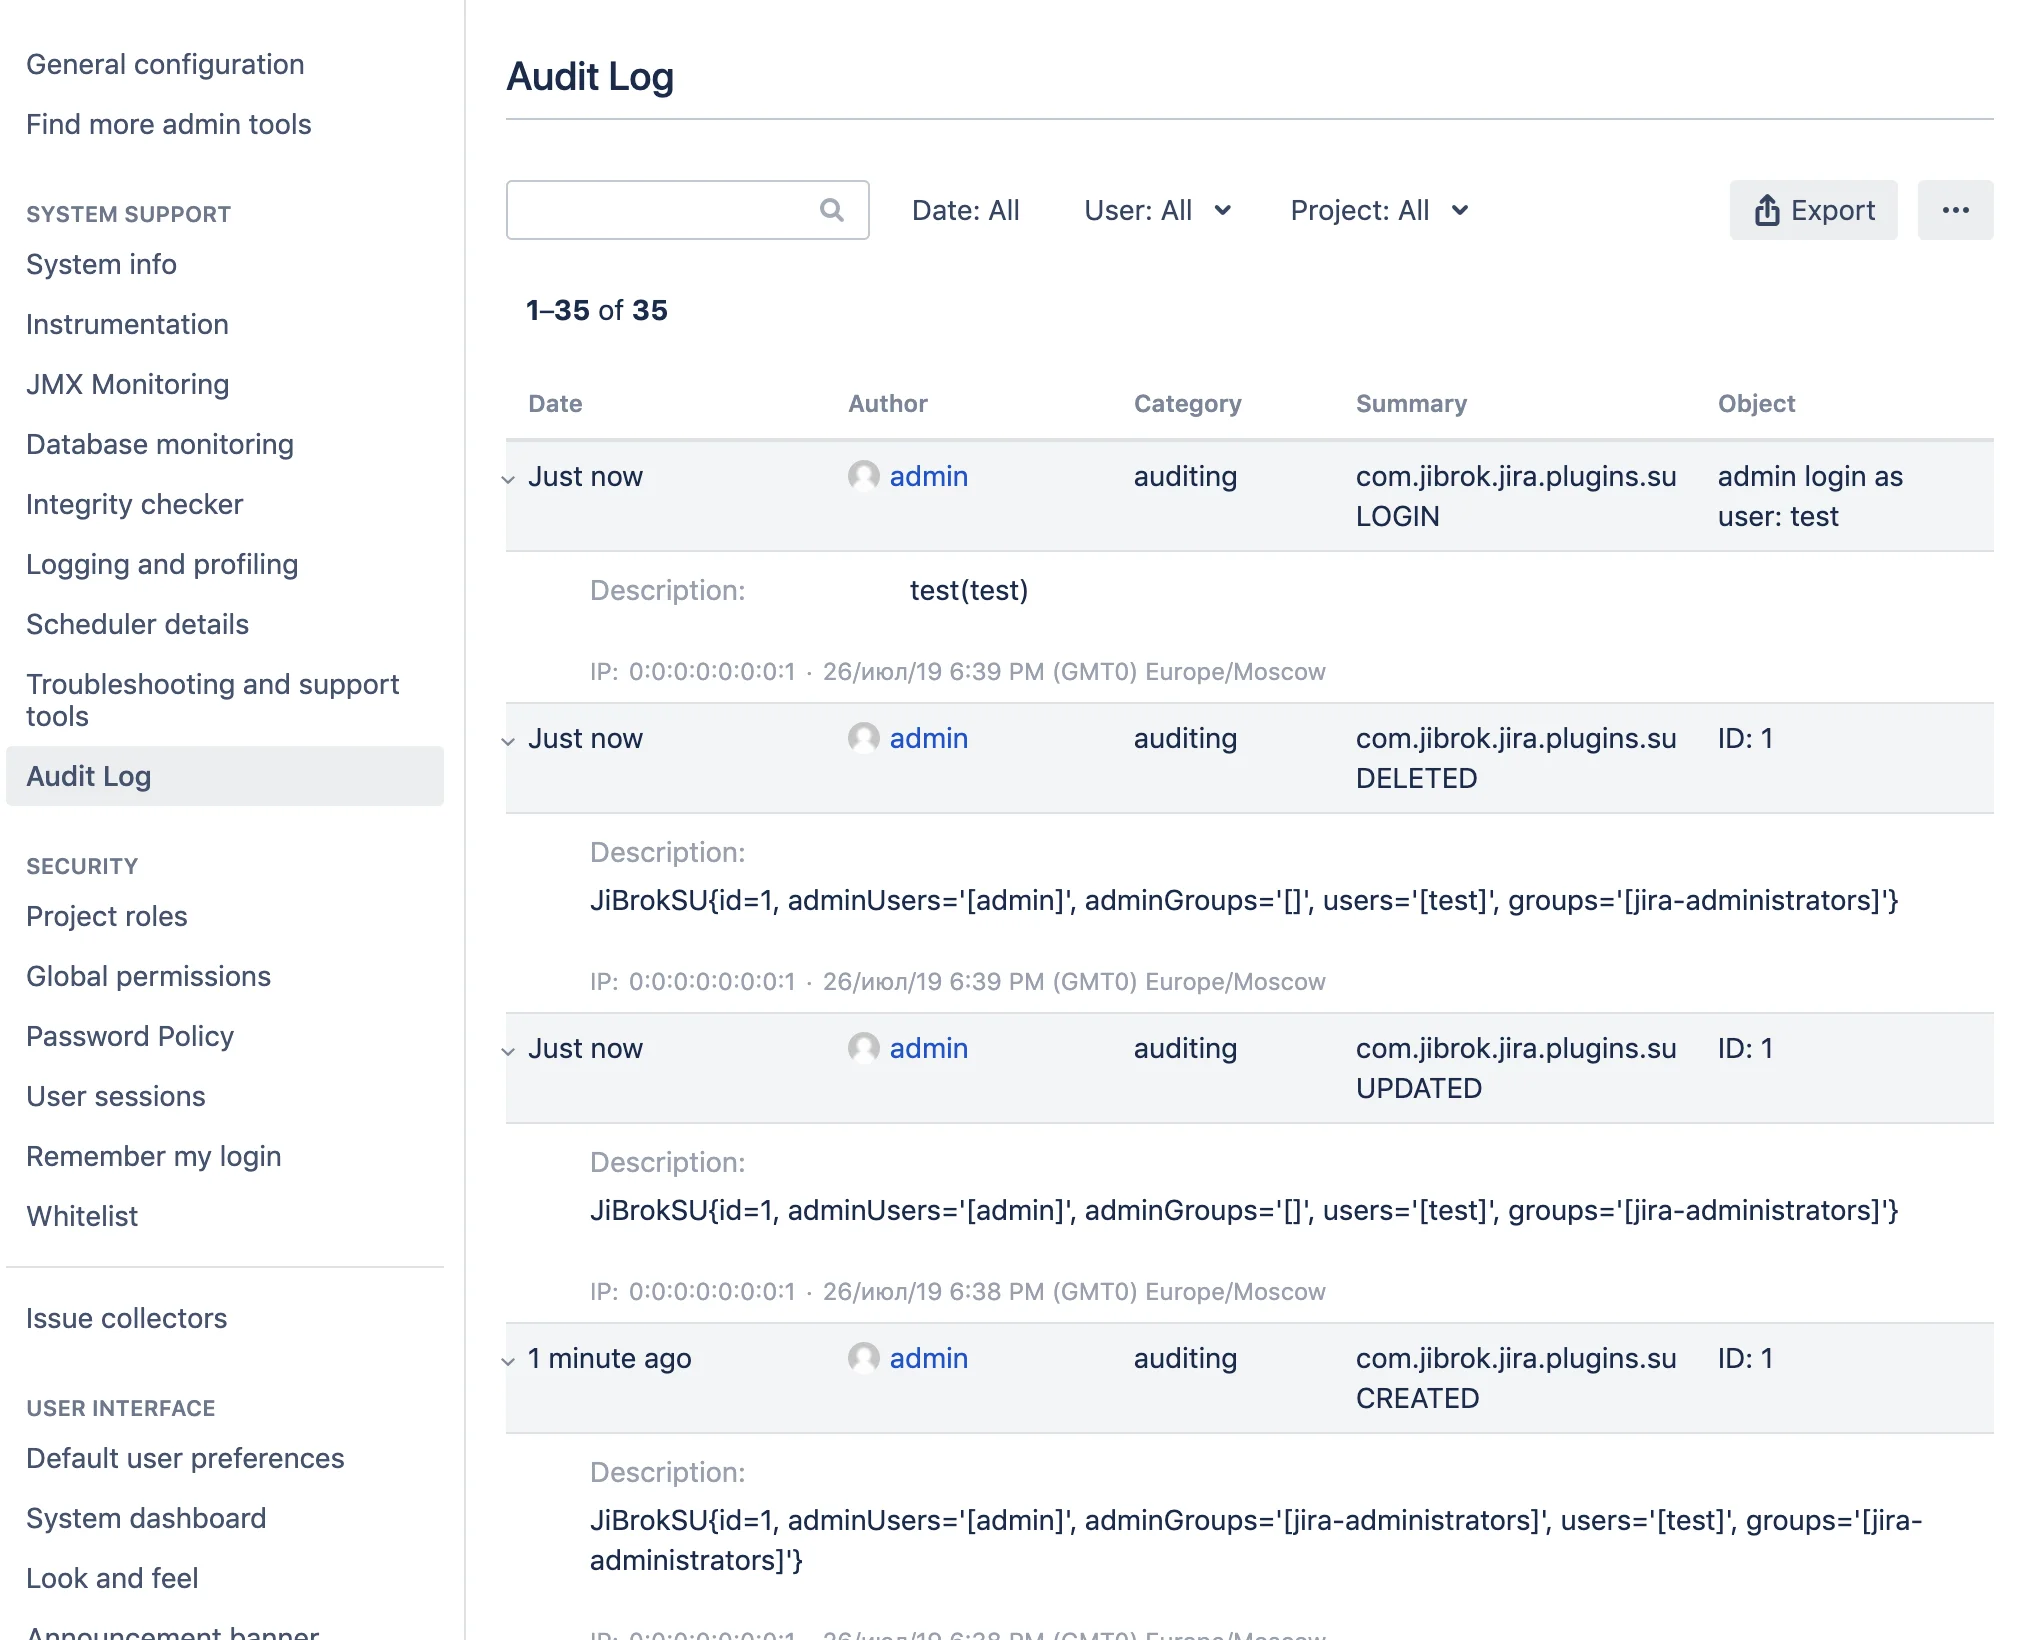Click 'test(test)' description value
The height and width of the screenshot is (1640, 2034).
(x=968, y=590)
